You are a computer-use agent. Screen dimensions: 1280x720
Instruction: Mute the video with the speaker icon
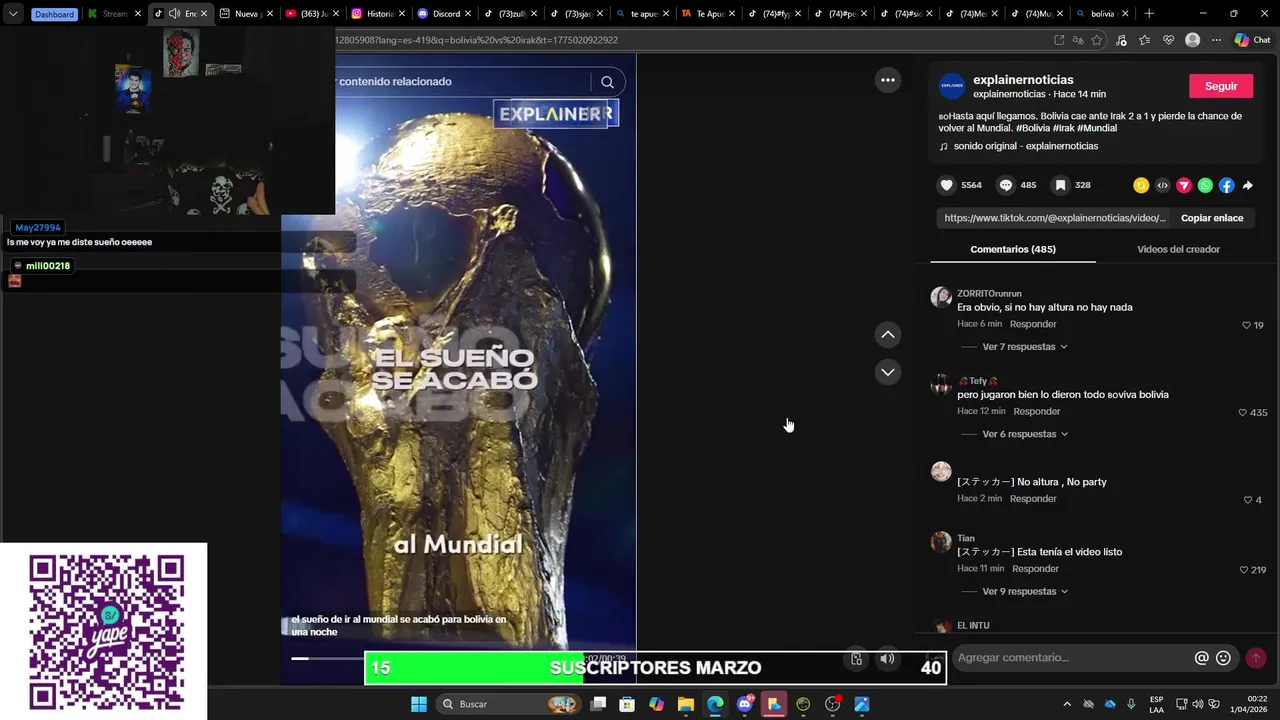coord(887,658)
